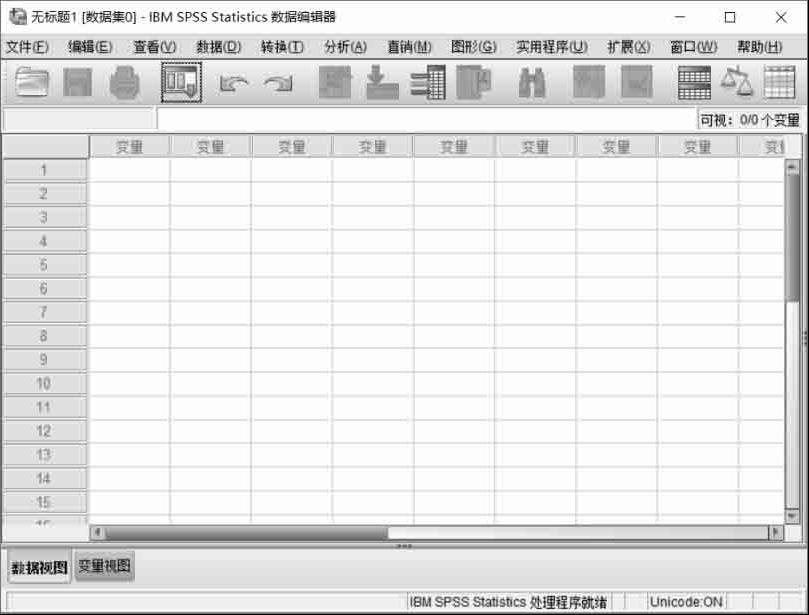Undo the last action

234,83
